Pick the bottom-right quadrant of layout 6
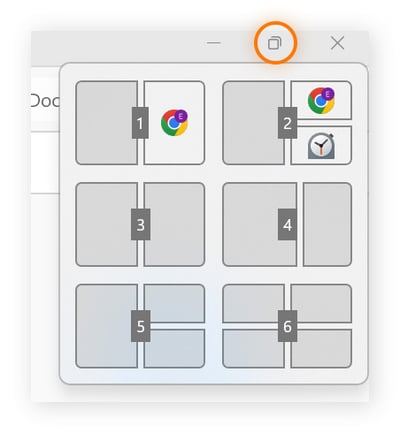400x433 pixels. (x=321, y=349)
